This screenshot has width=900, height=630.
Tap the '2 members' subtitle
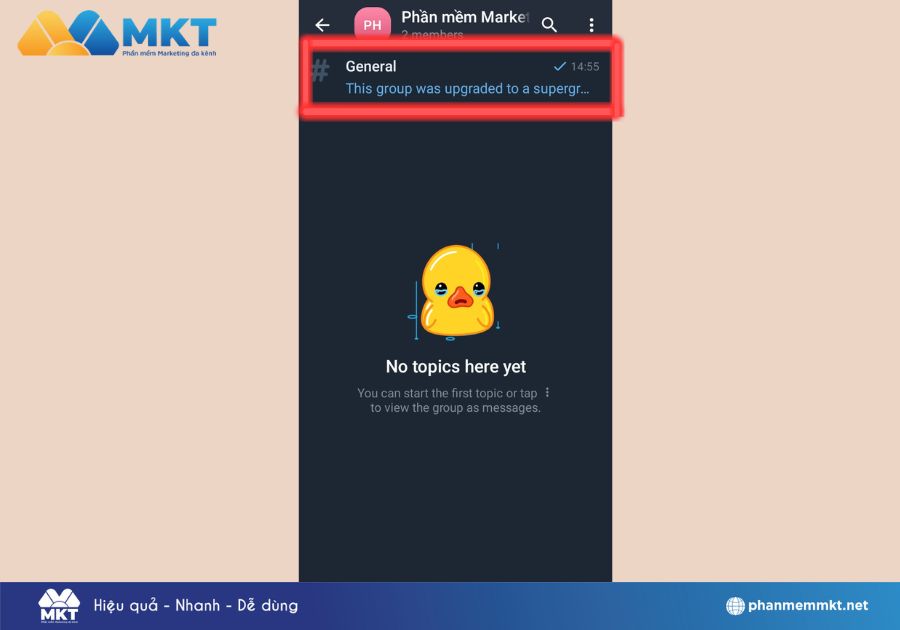pos(432,35)
